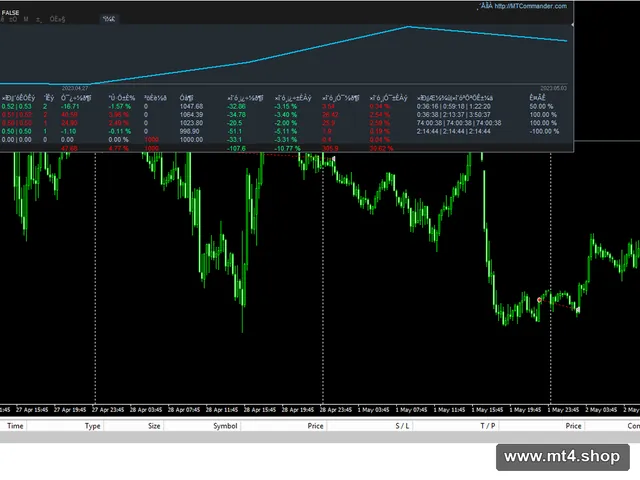The image size is (640, 480).
Task: Open the http://MTCommander.com link
Action: point(530,6)
